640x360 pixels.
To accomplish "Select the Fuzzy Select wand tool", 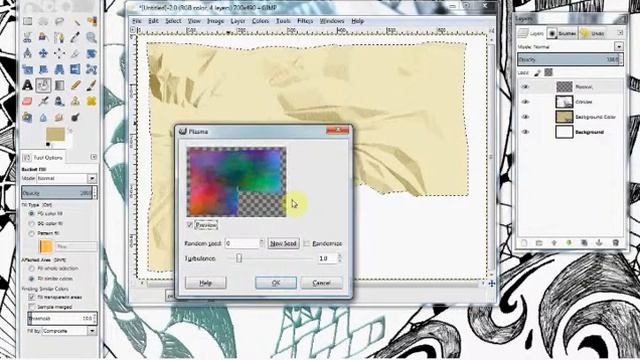I will tap(76, 21).
